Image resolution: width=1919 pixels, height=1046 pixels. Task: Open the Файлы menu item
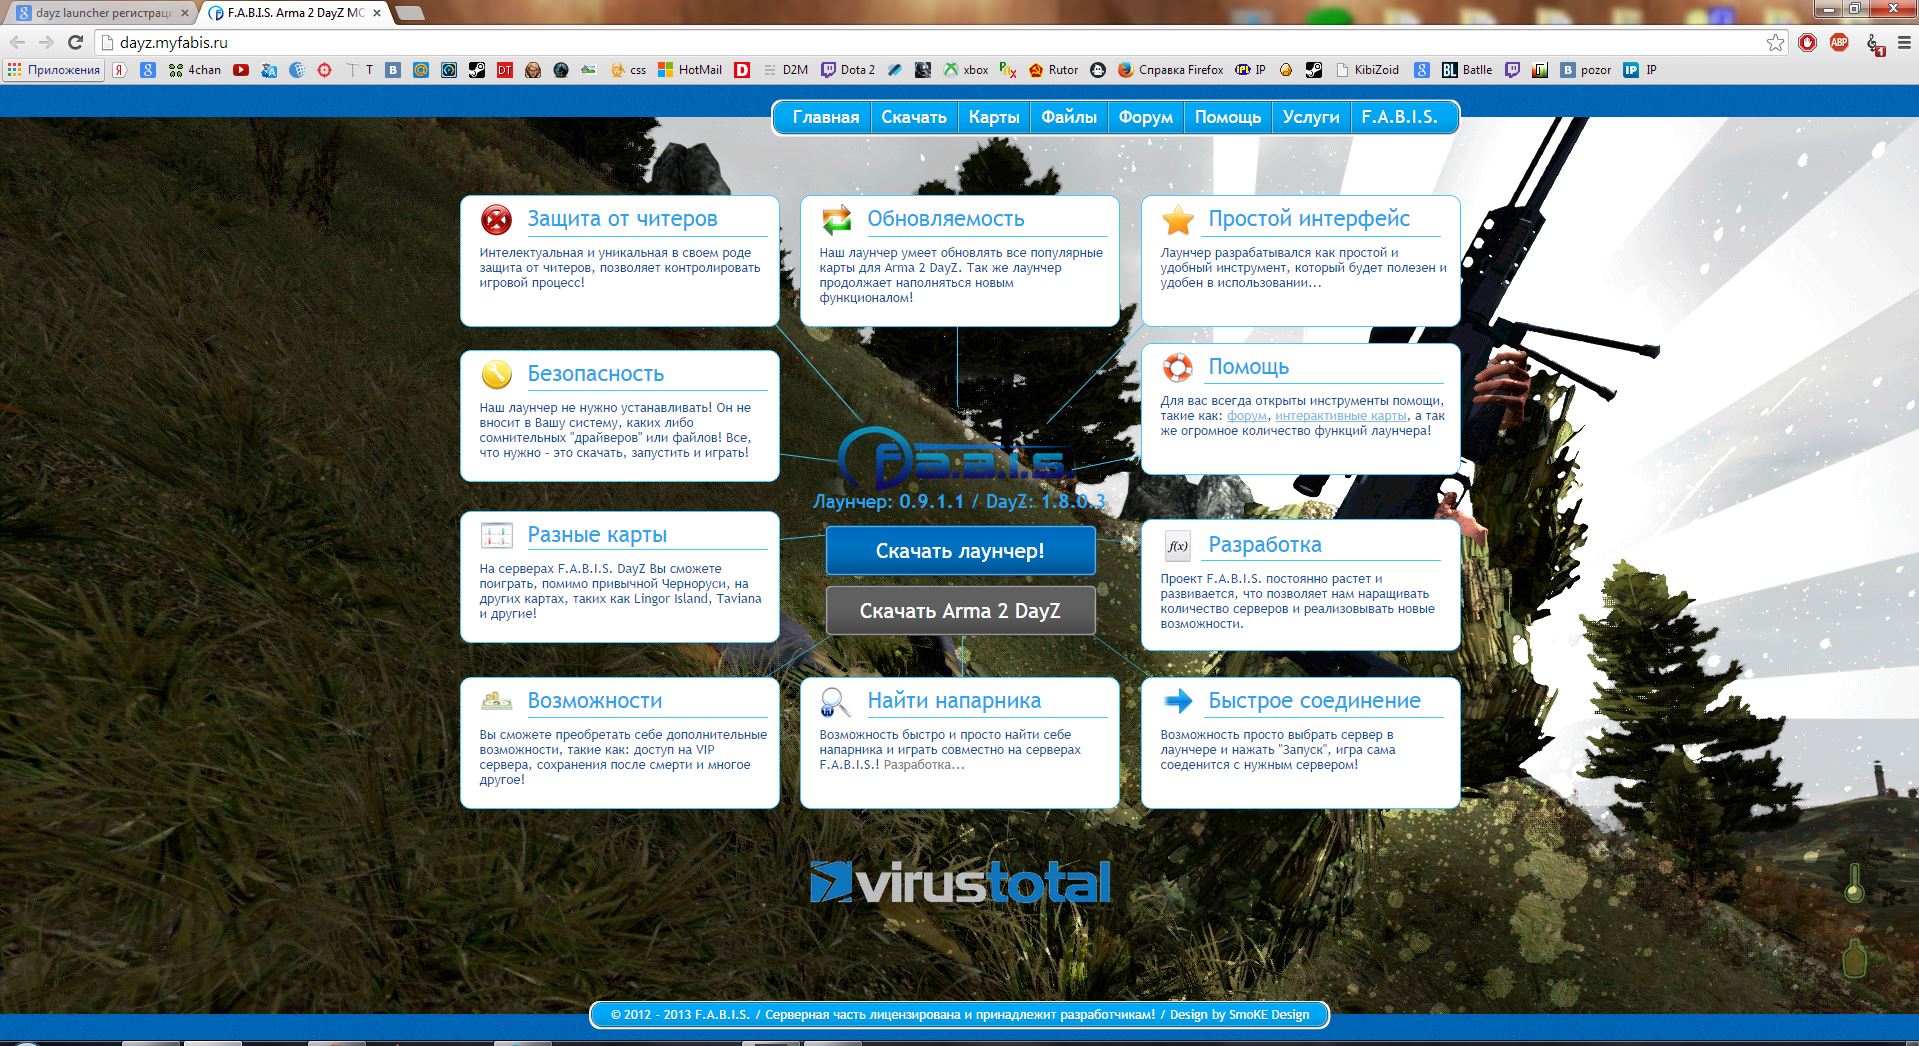(x=1069, y=117)
